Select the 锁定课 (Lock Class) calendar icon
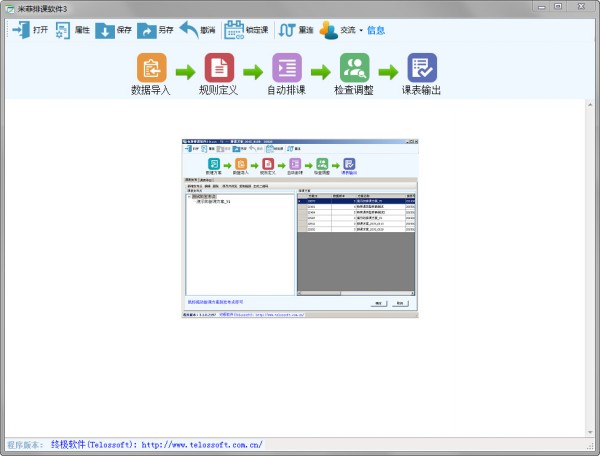 tap(234, 30)
